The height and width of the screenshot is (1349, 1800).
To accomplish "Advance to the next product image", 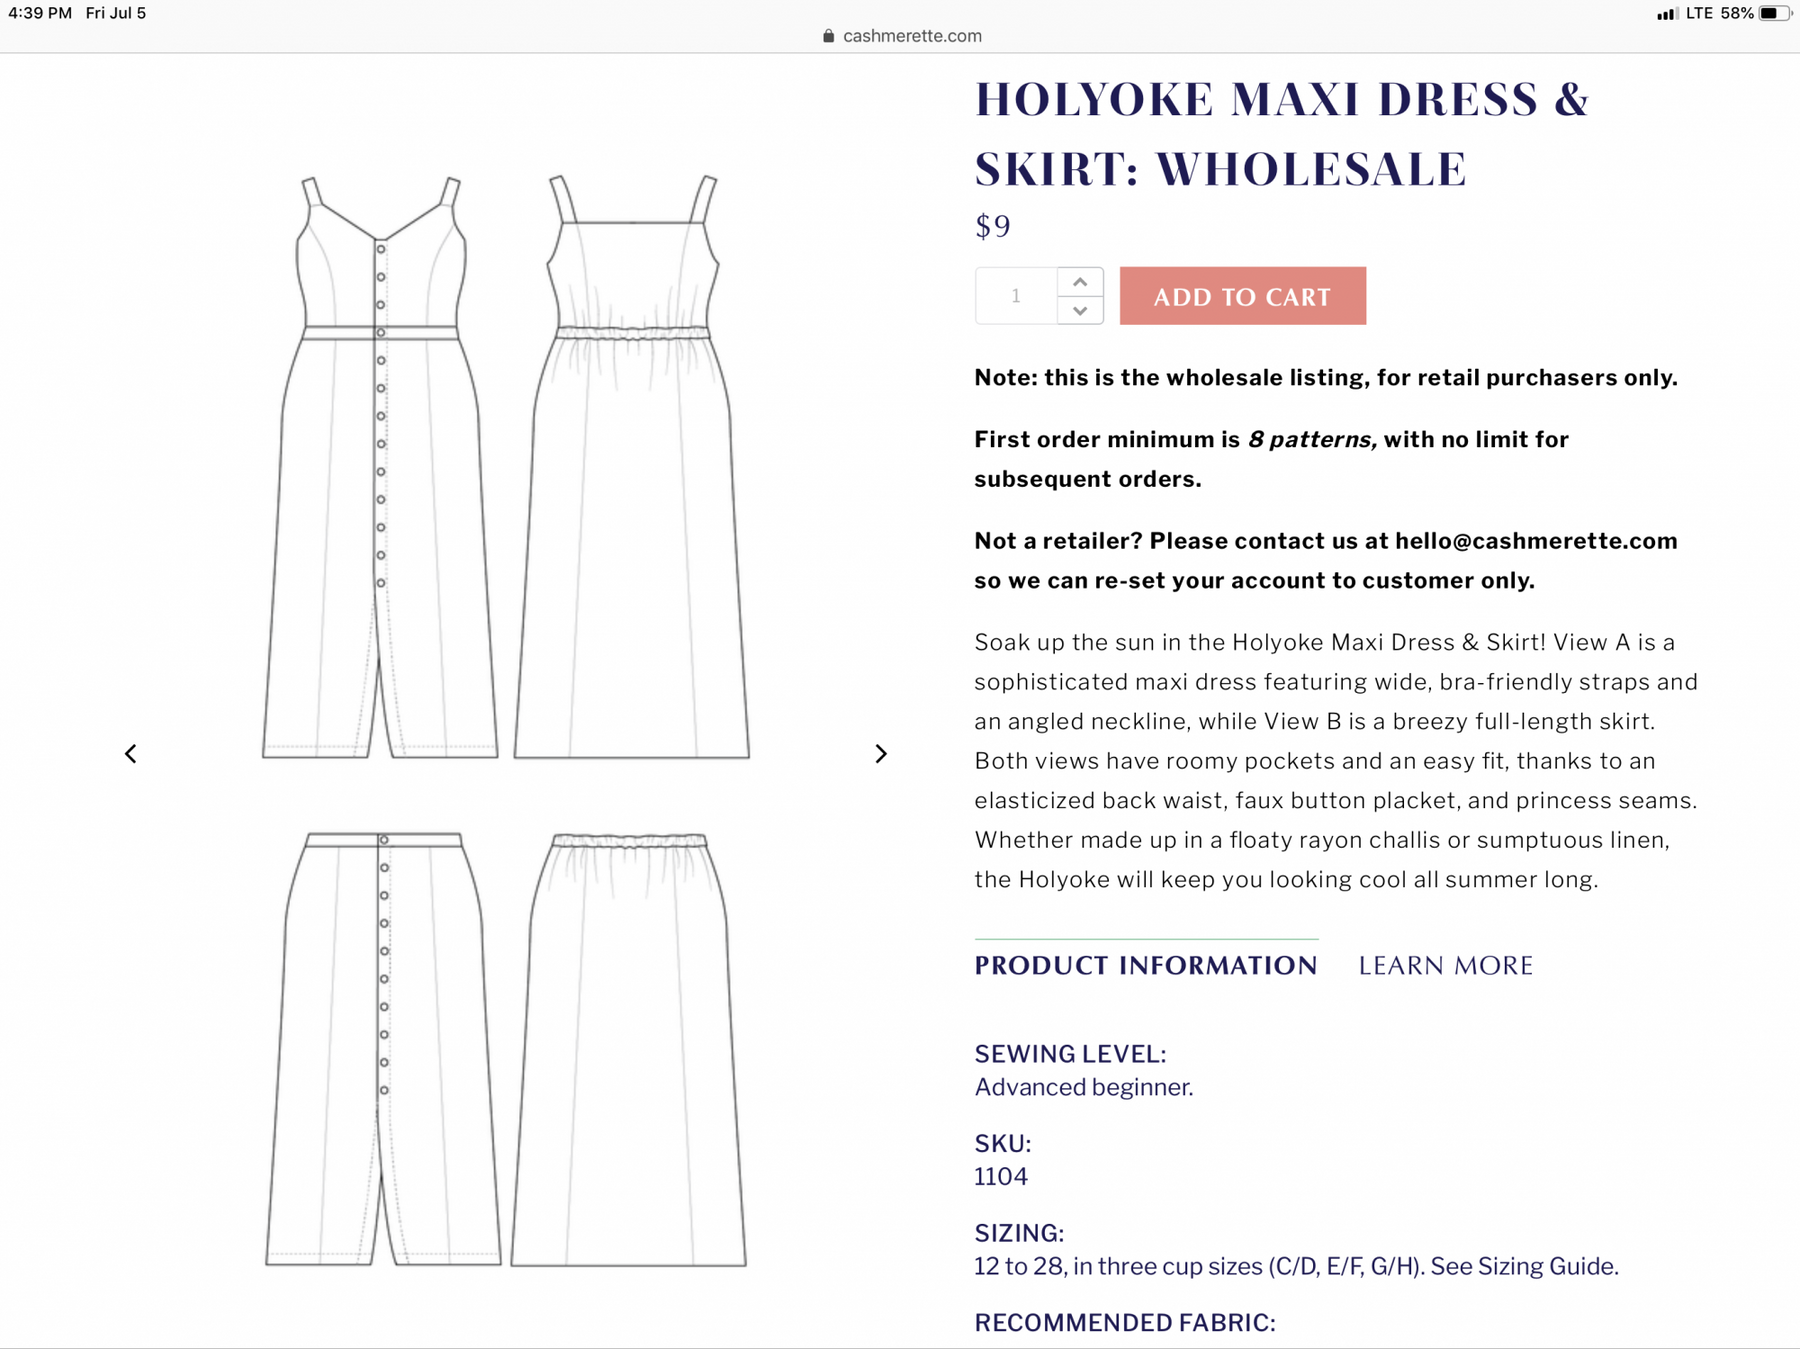I will [x=880, y=754].
